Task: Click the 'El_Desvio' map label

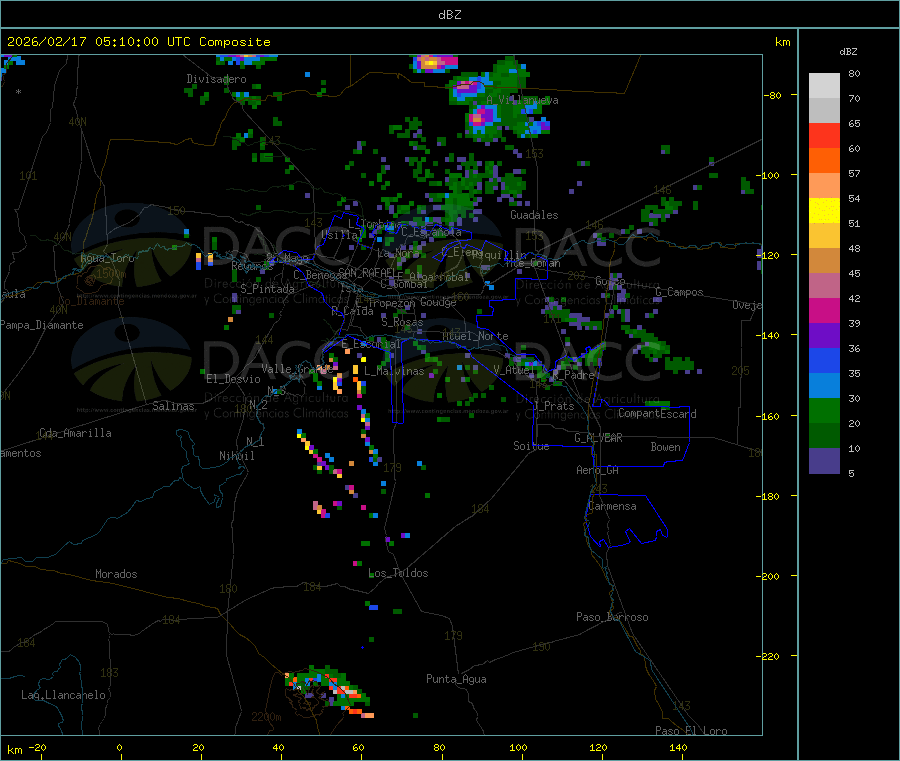Action: tap(234, 379)
